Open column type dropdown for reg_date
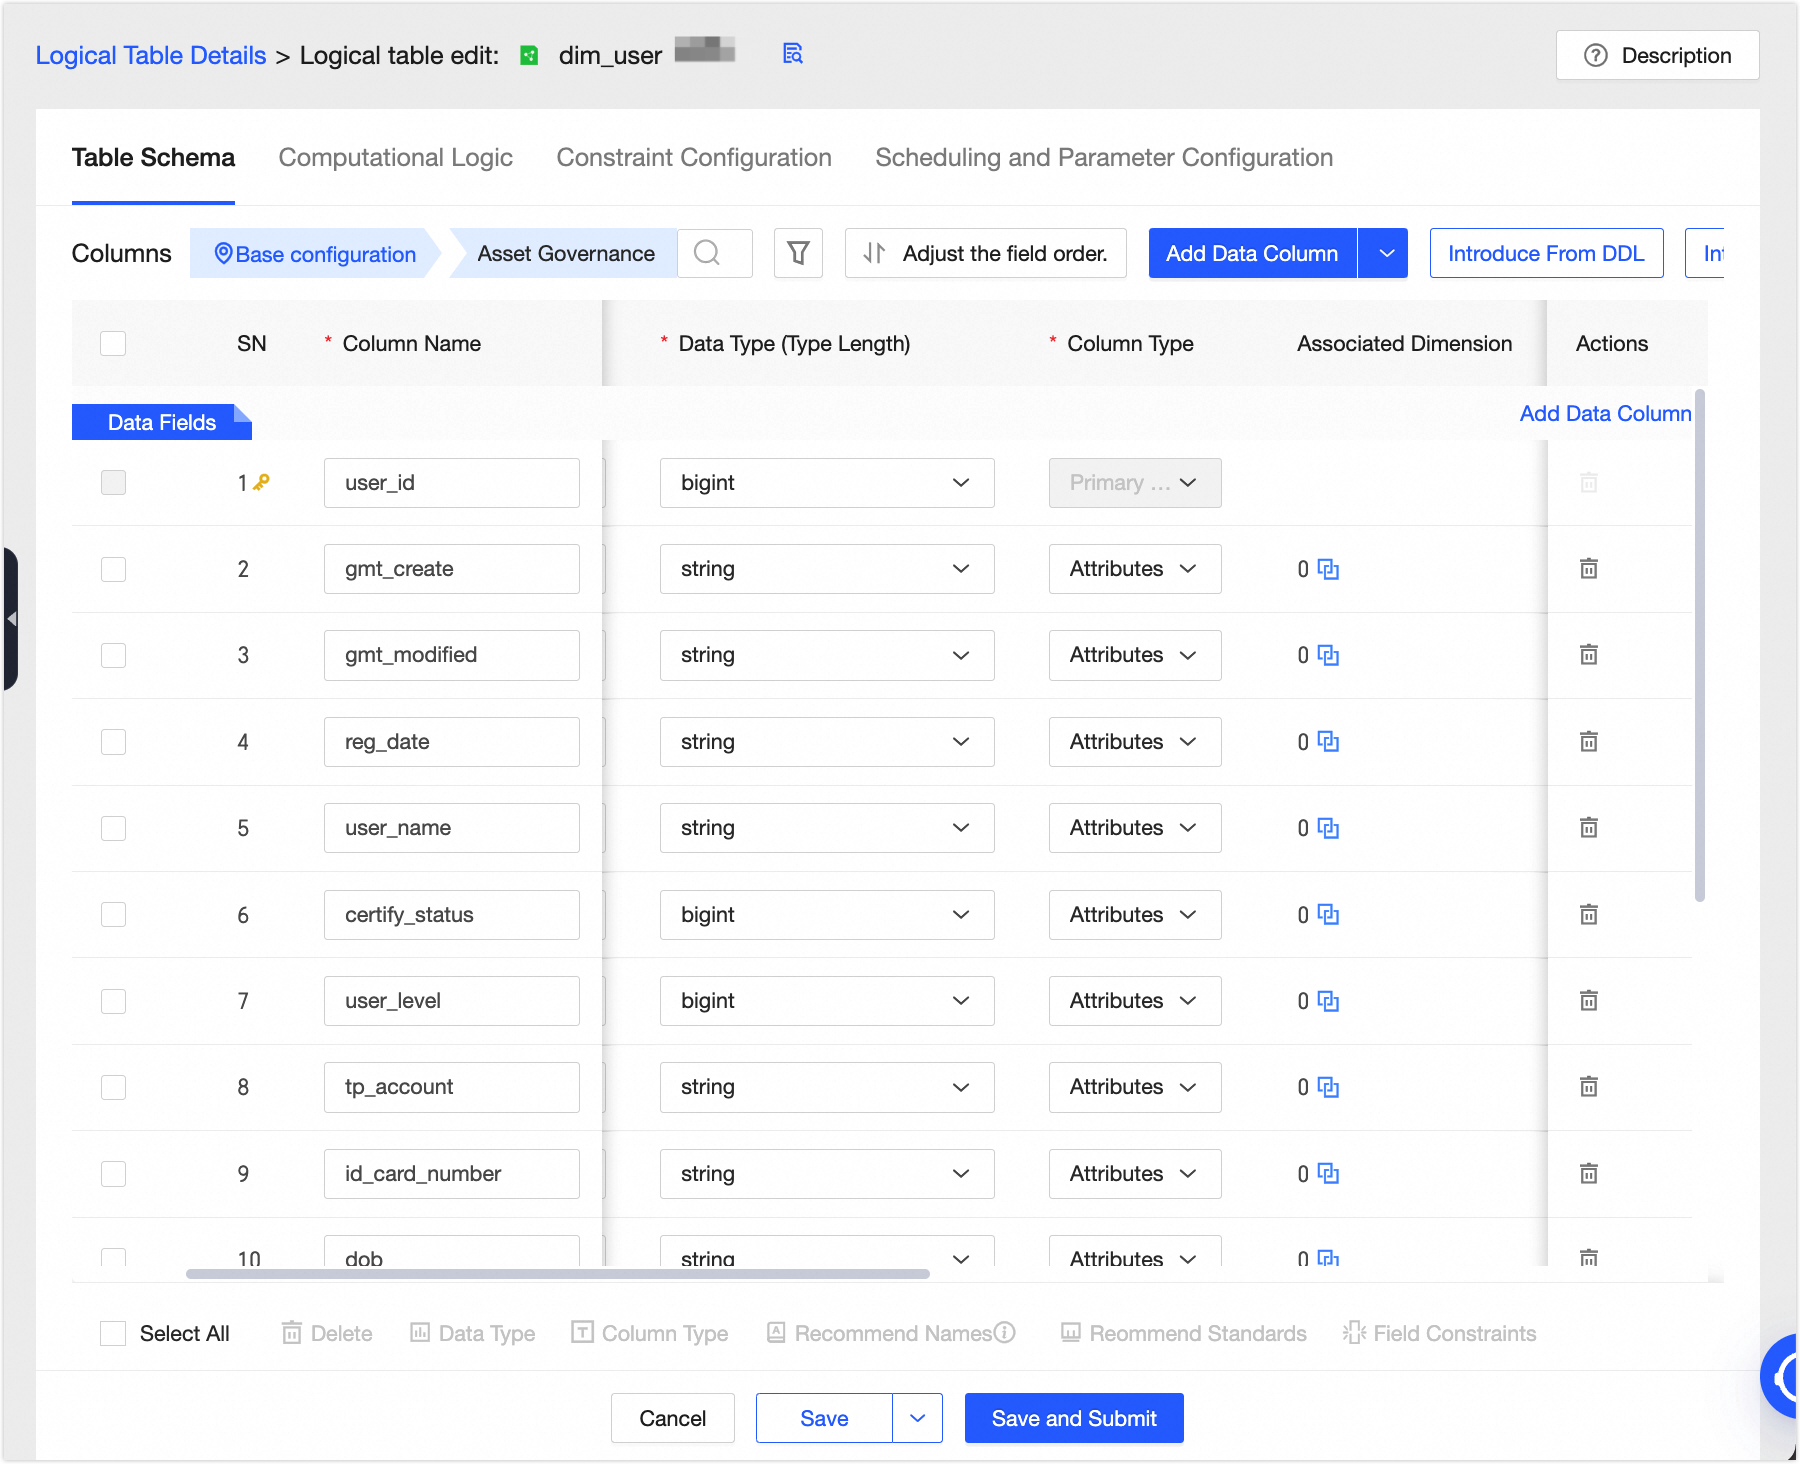1800x1464 pixels. [x=1135, y=742]
